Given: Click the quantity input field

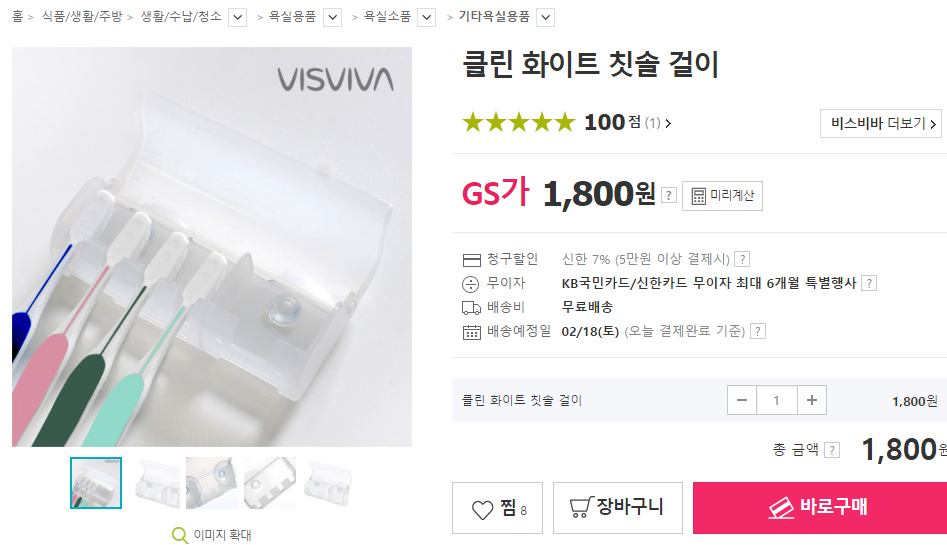Looking at the screenshot, I should point(777,400).
